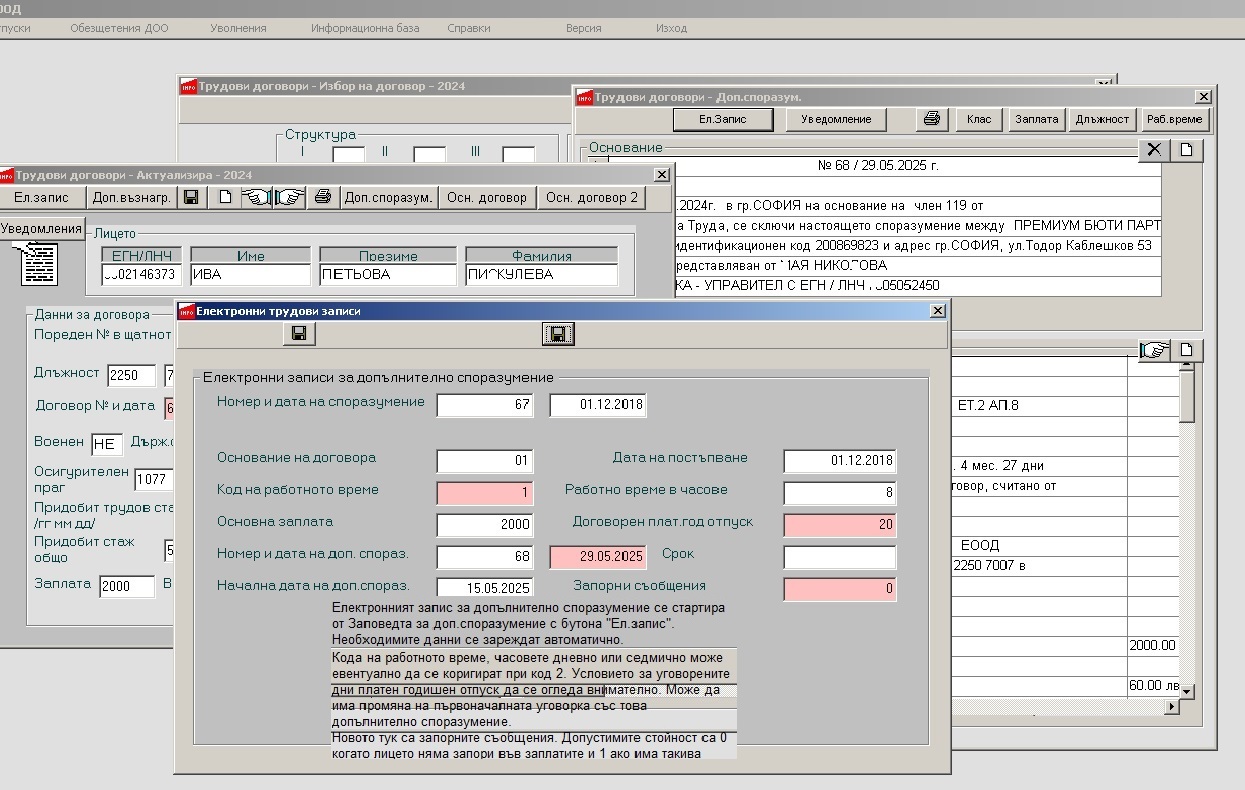Screen dimensions: 1245x790
Task: Click into the empty Срок field
Action: click(x=840, y=557)
